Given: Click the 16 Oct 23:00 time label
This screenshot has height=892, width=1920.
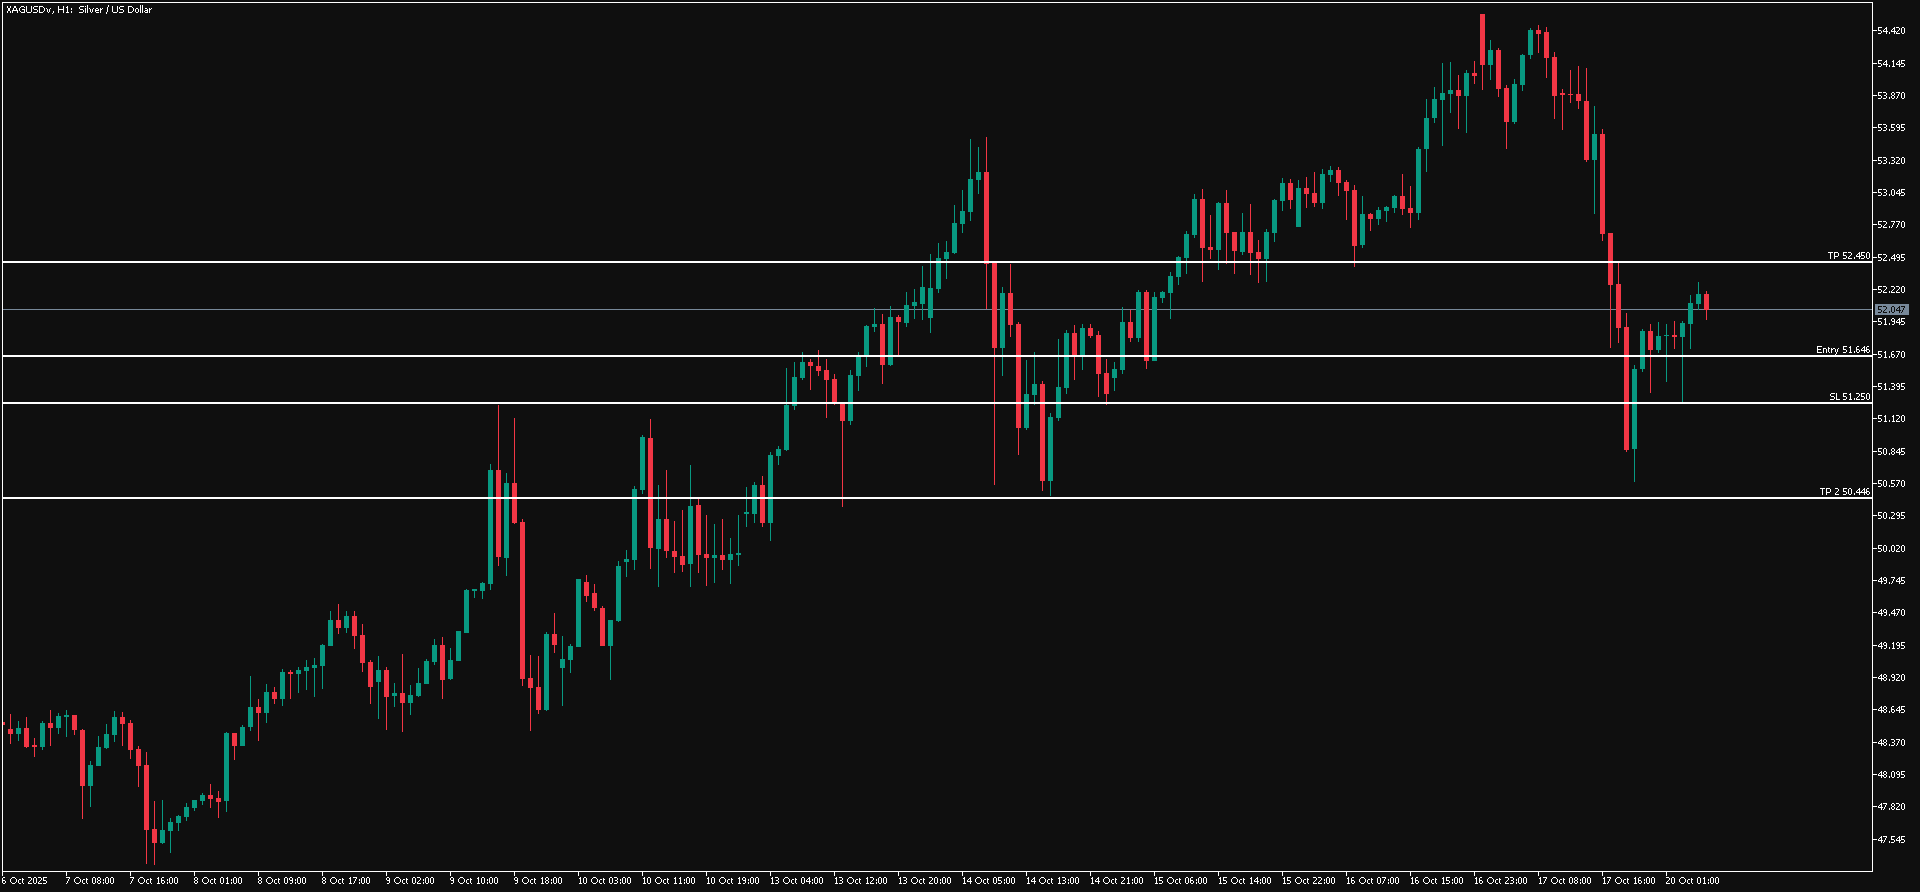Looking at the screenshot, I should pos(1500,881).
